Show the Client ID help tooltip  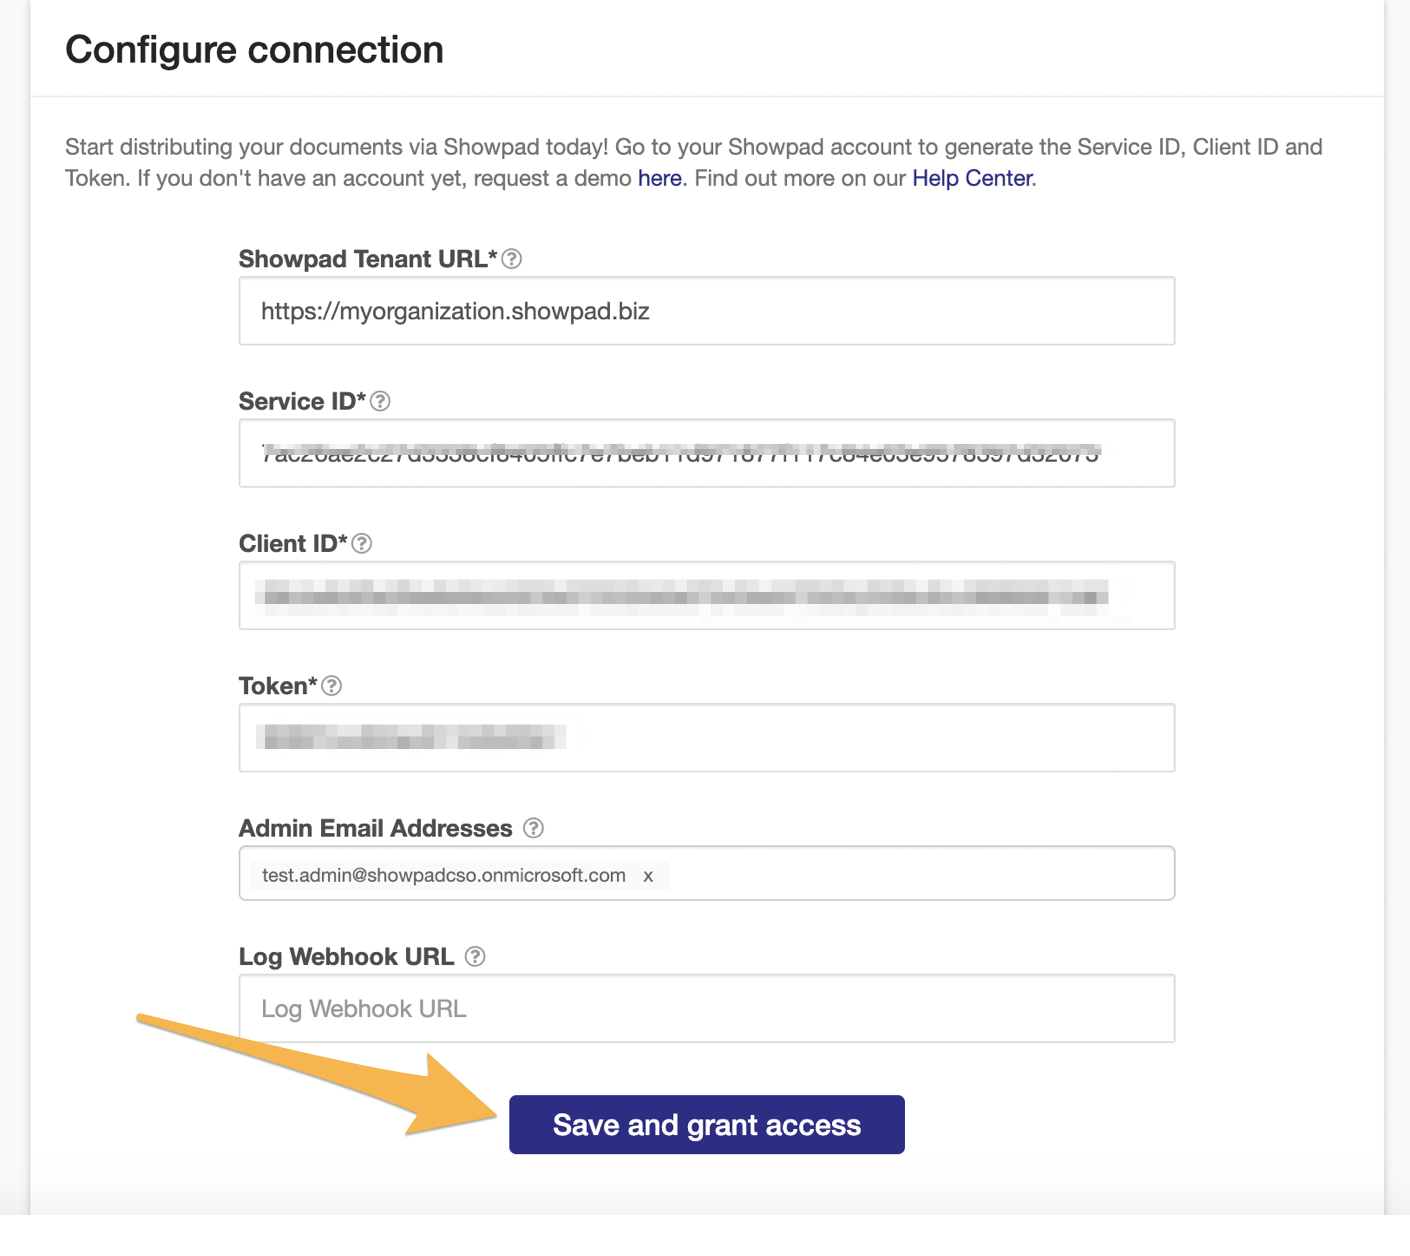[362, 543]
